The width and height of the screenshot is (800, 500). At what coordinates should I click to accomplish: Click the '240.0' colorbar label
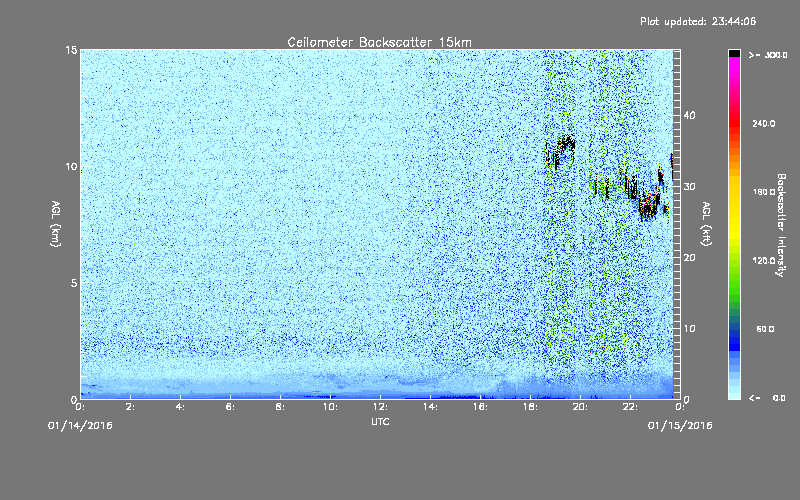click(x=764, y=124)
